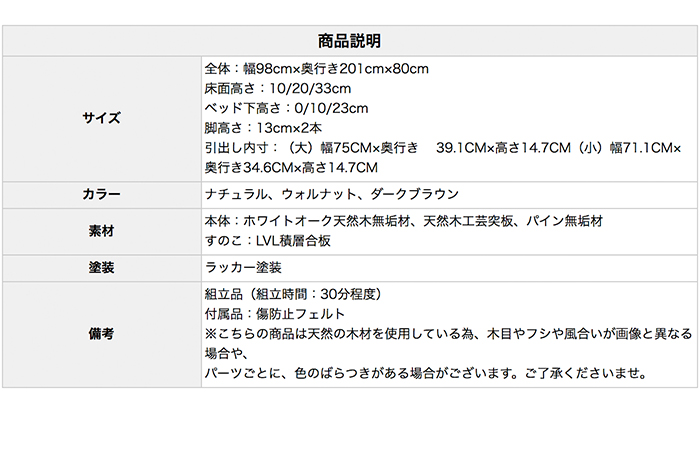Click the 商品説明 table header

click(349, 42)
